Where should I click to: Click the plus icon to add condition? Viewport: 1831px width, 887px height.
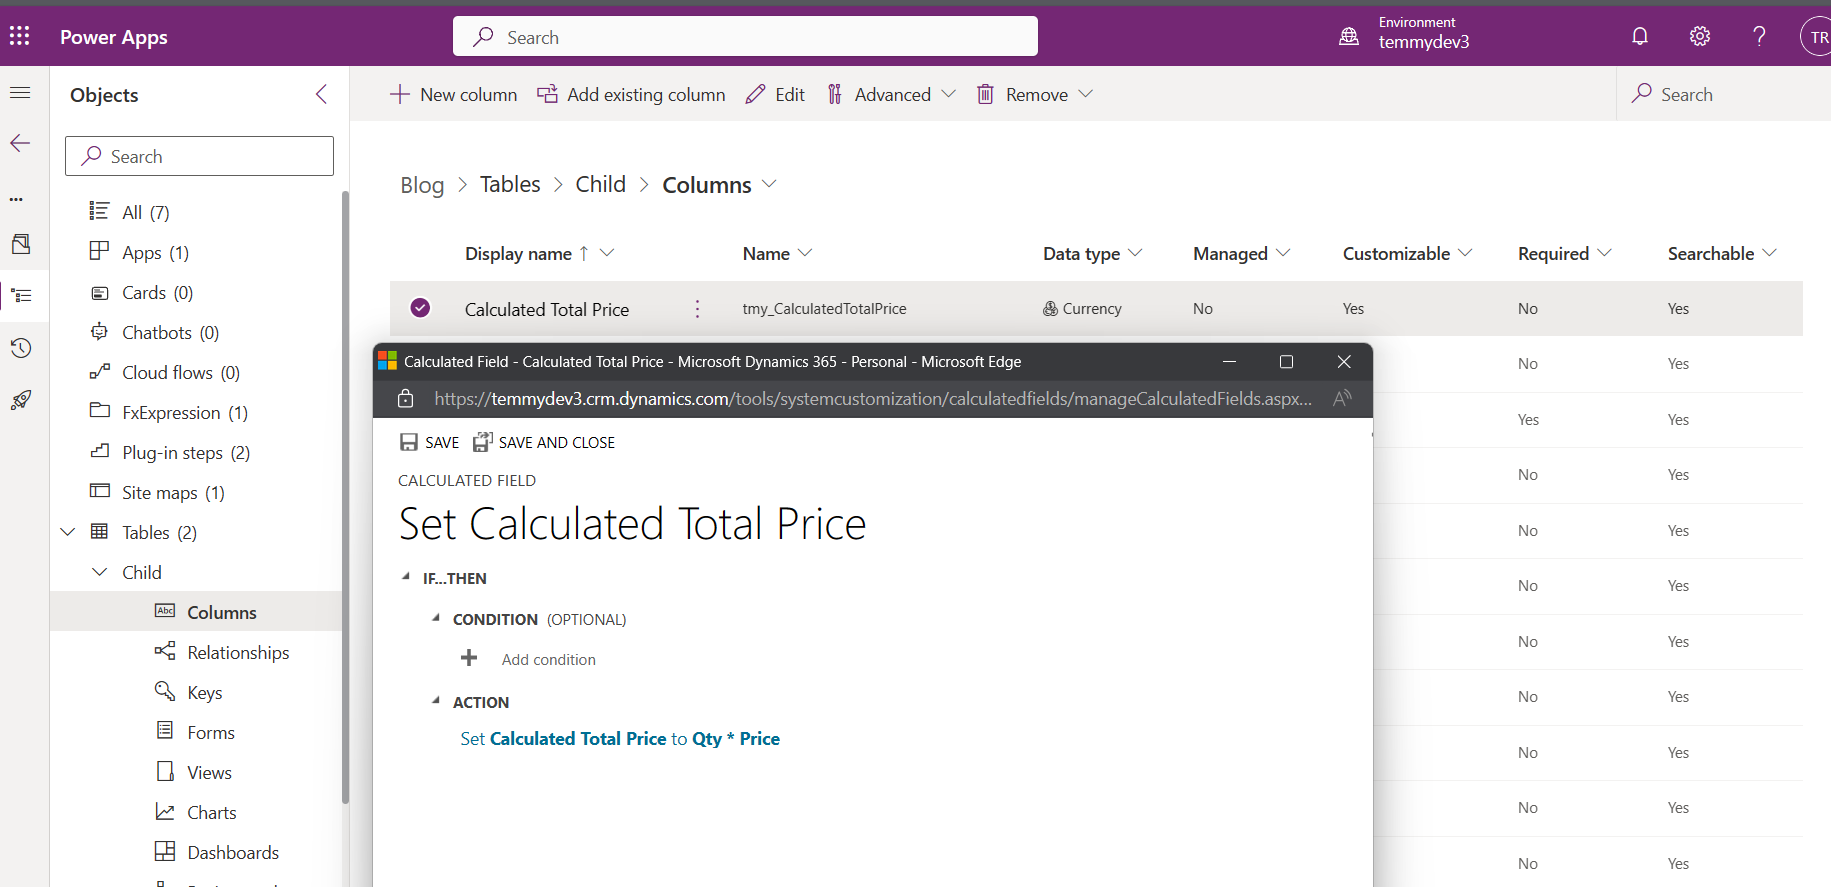pyautogui.click(x=469, y=658)
